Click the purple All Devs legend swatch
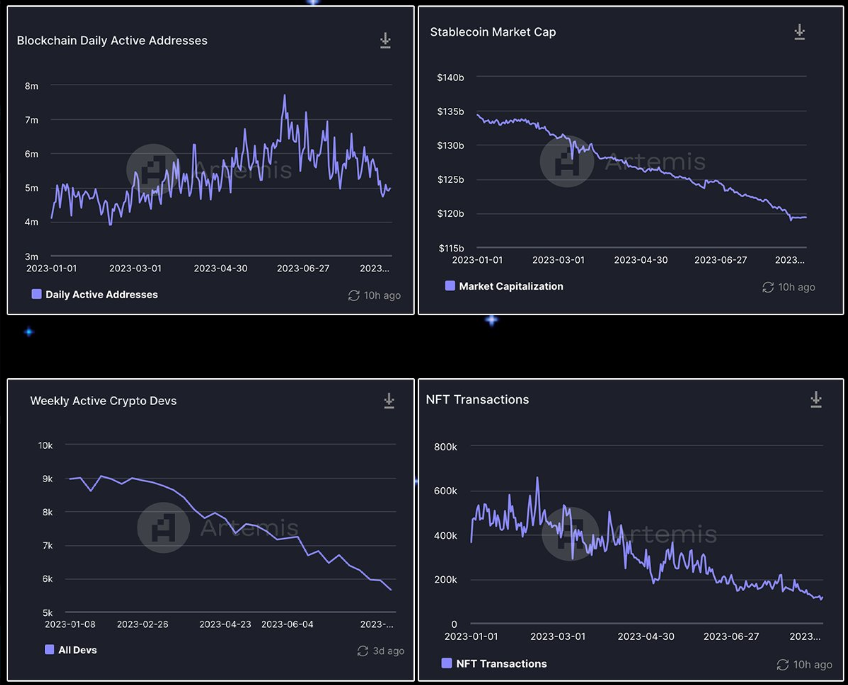The width and height of the screenshot is (848, 685). coord(50,650)
